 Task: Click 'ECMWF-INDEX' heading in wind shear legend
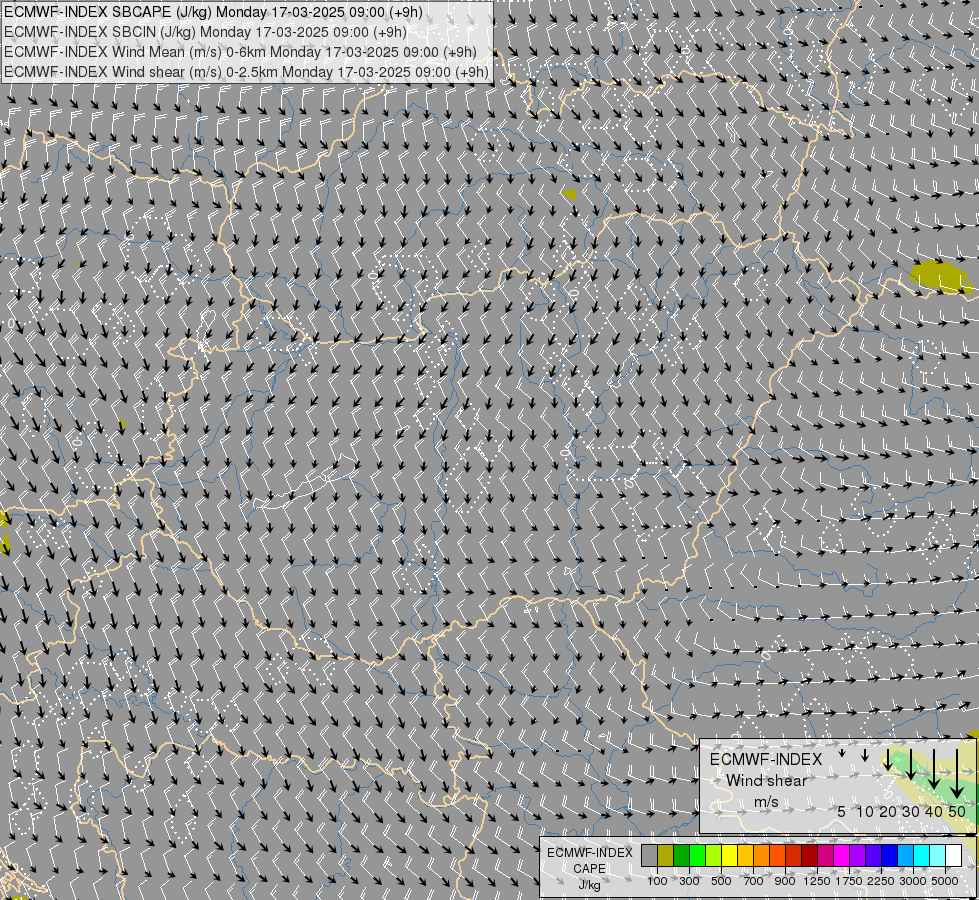766,759
